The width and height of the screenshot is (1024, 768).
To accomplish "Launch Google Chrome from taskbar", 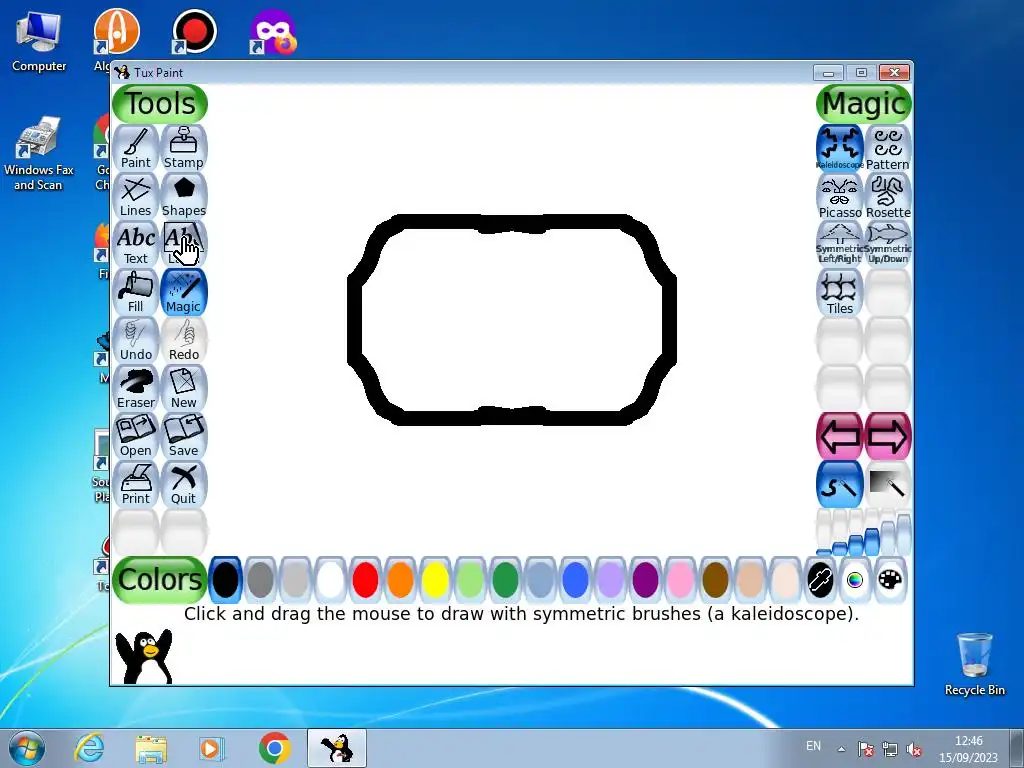I will coord(274,748).
